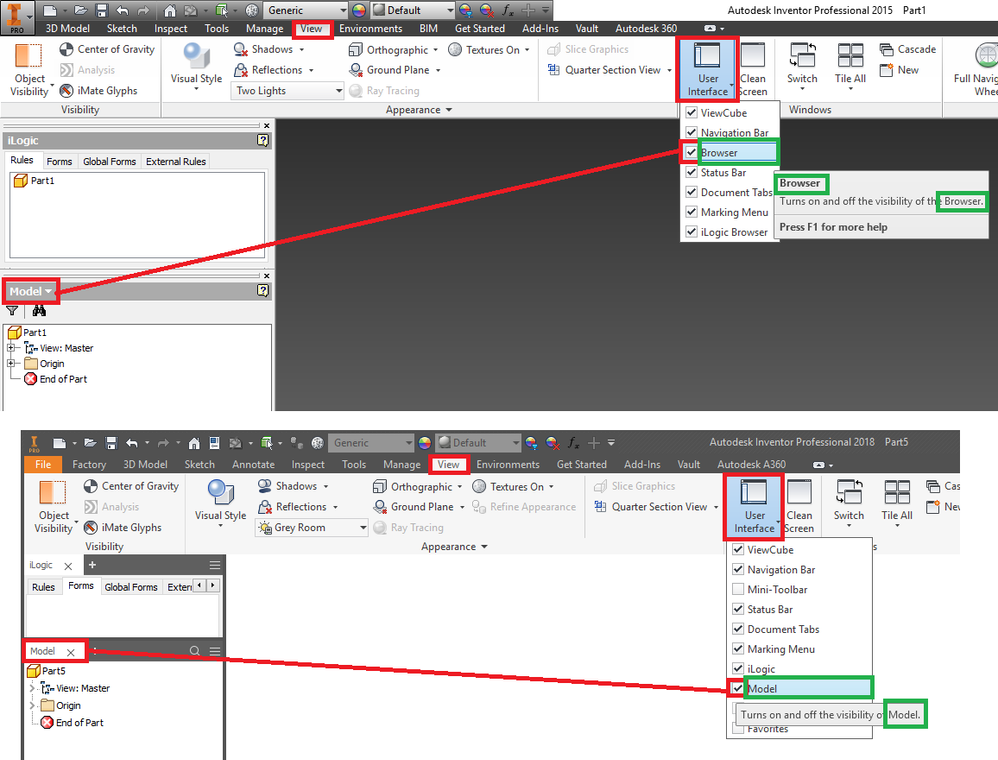
Task: Enable the Mini-Toolbar checkbox in Inventor 2018
Action: click(738, 589)
